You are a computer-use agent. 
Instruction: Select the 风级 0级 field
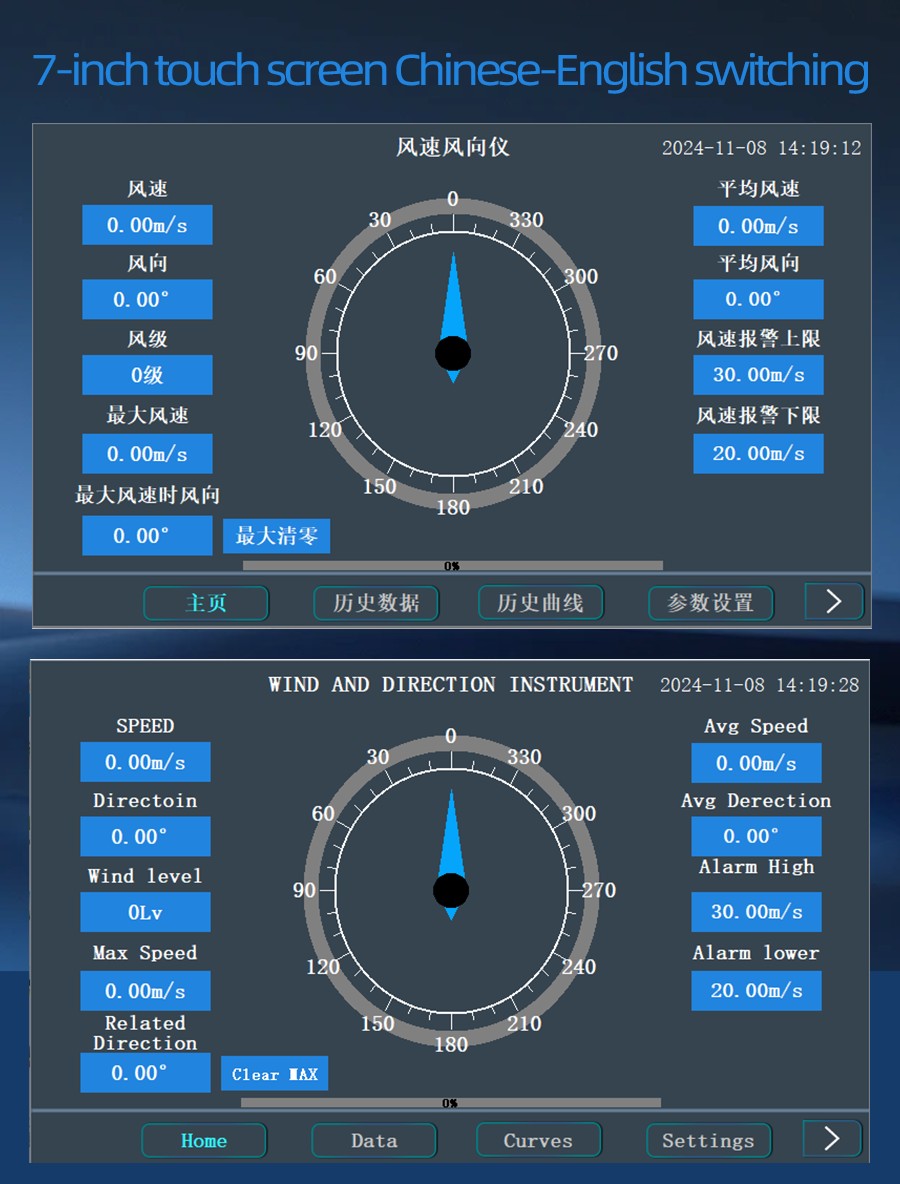click(x=147, y=375)
